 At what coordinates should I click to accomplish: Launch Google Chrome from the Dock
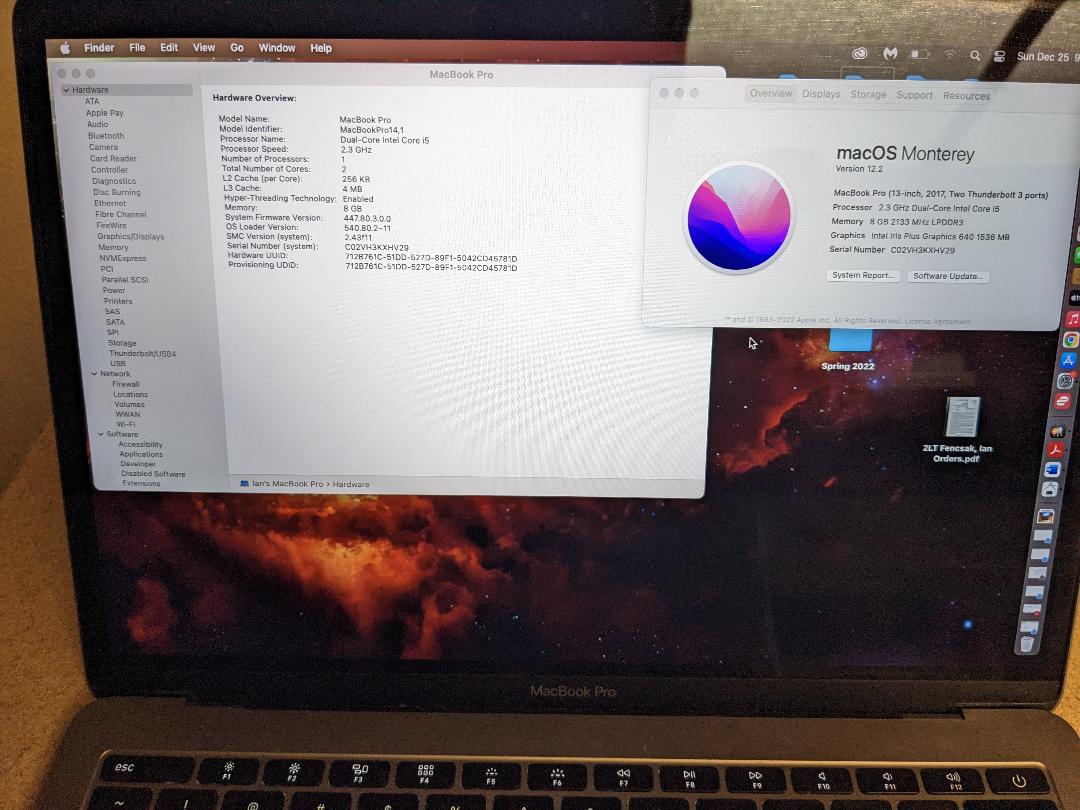1071,340
